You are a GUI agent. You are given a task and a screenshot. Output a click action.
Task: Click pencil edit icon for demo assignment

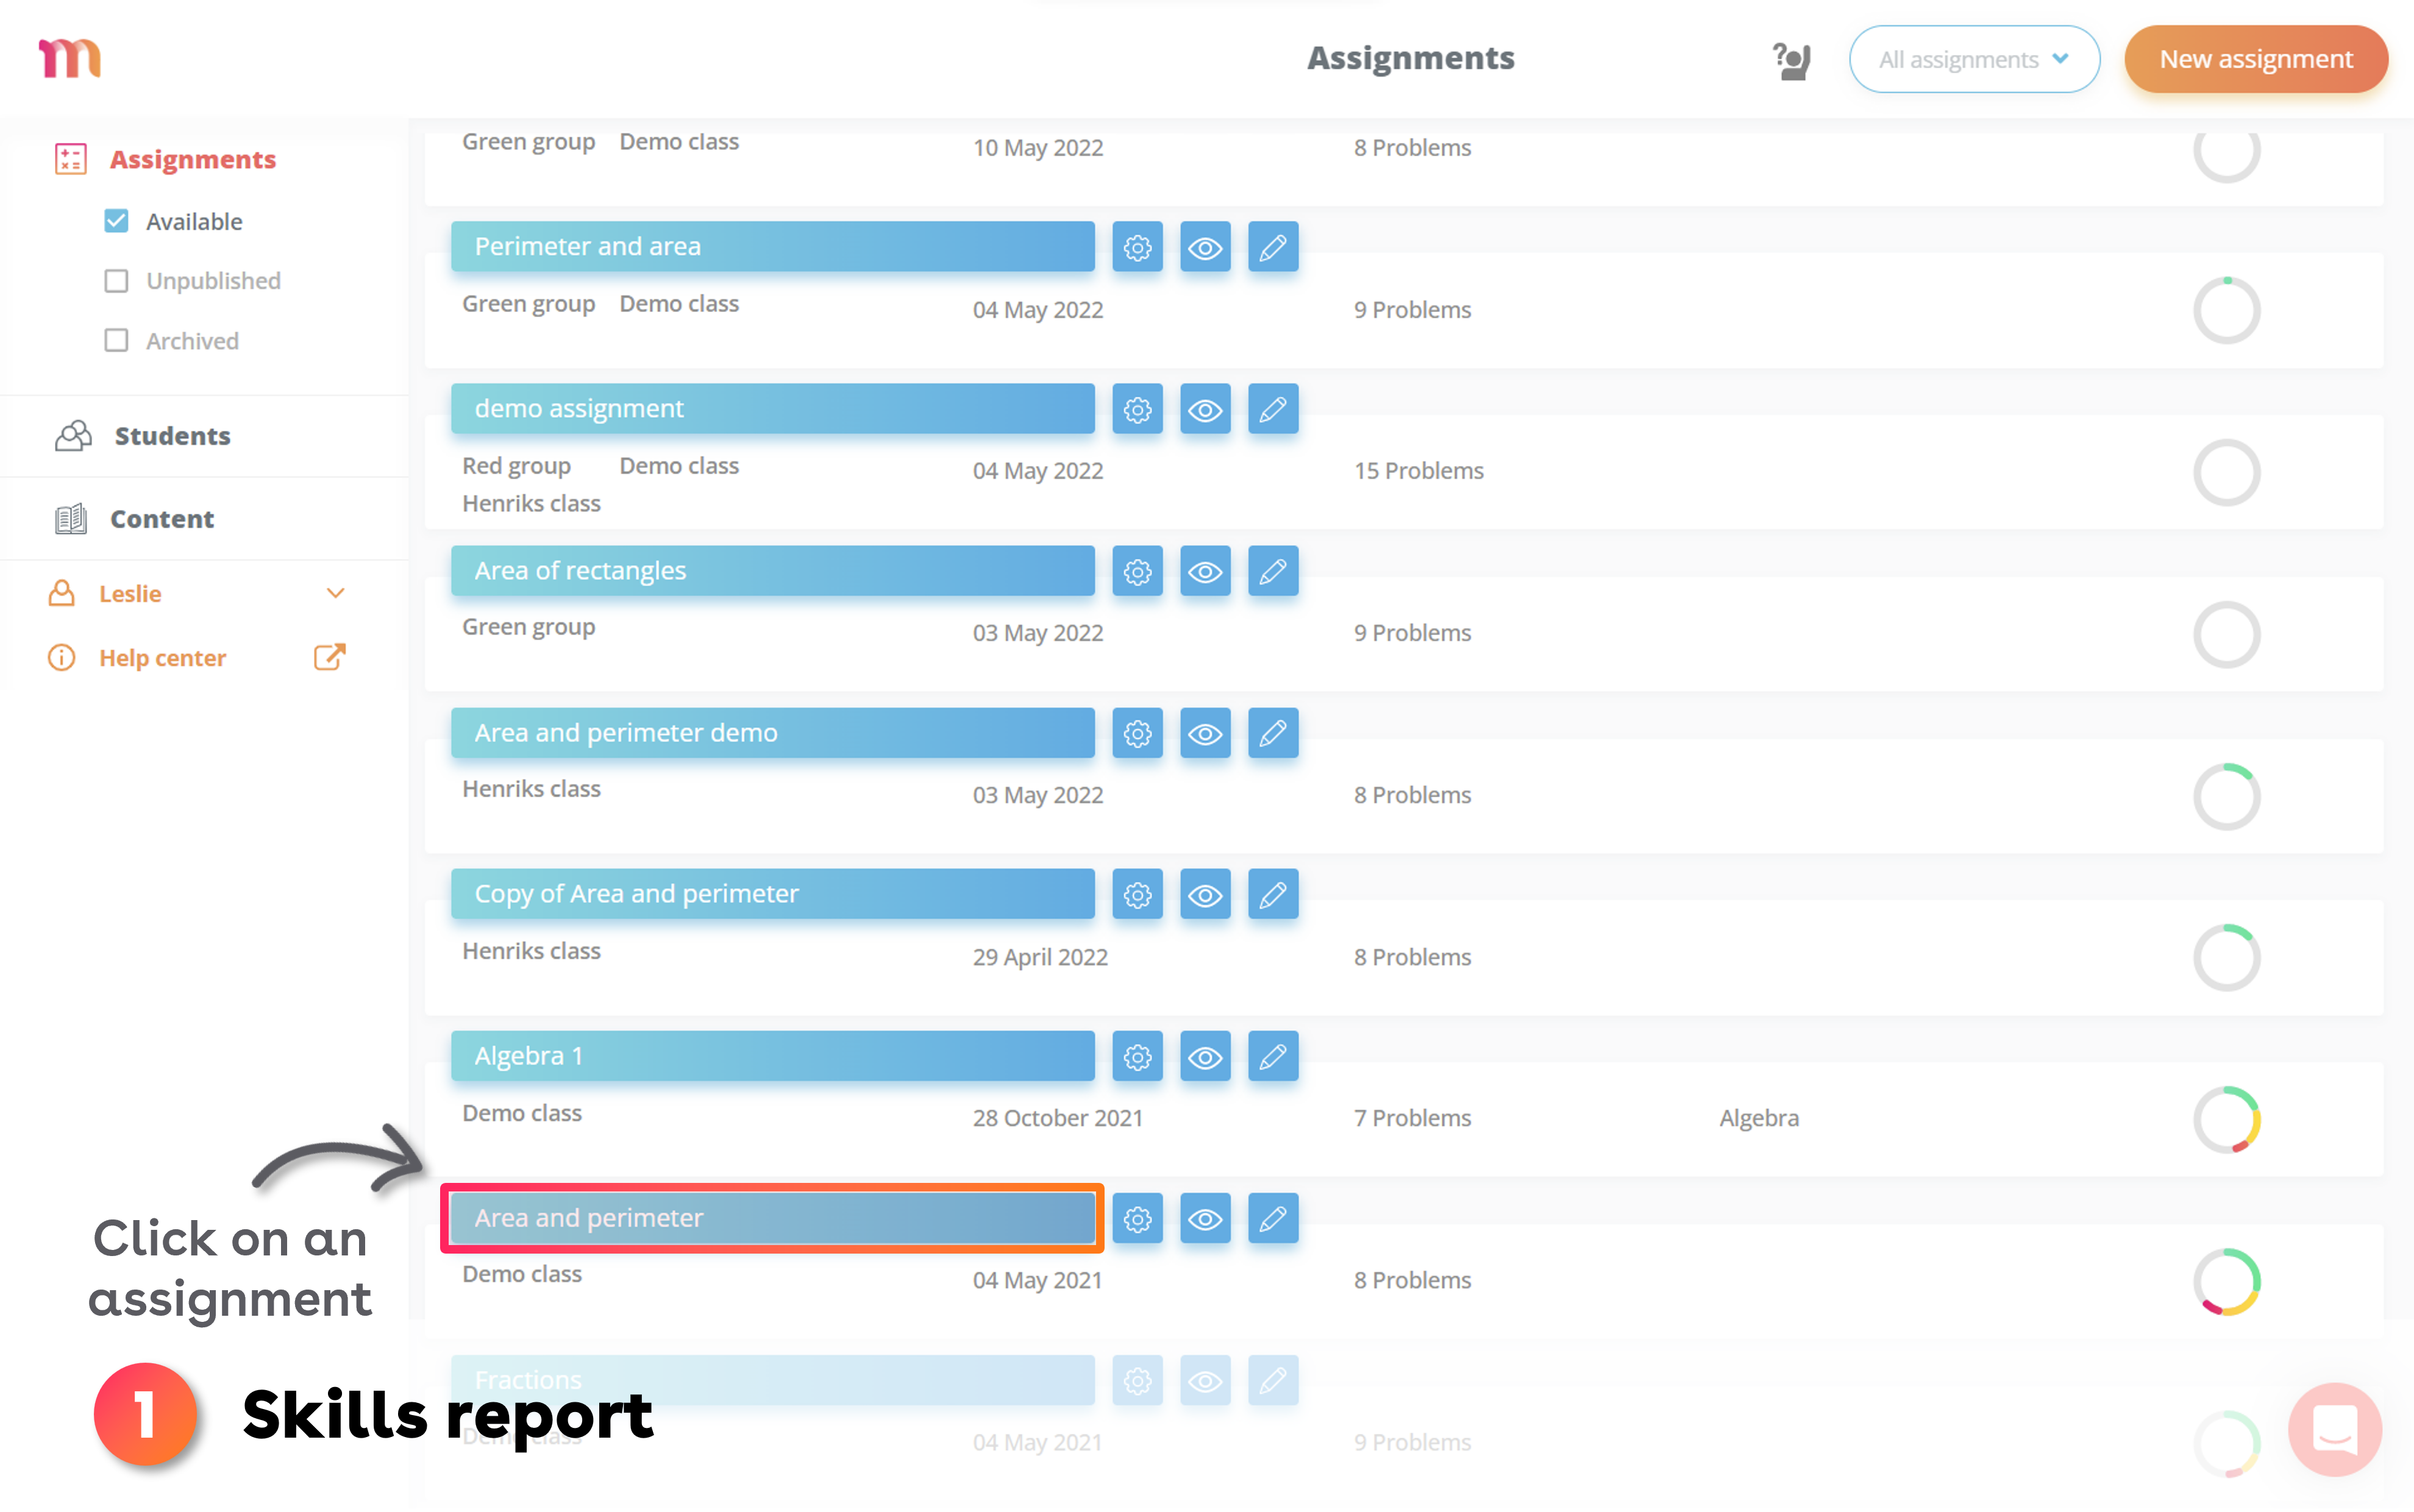coord(1272,409)
